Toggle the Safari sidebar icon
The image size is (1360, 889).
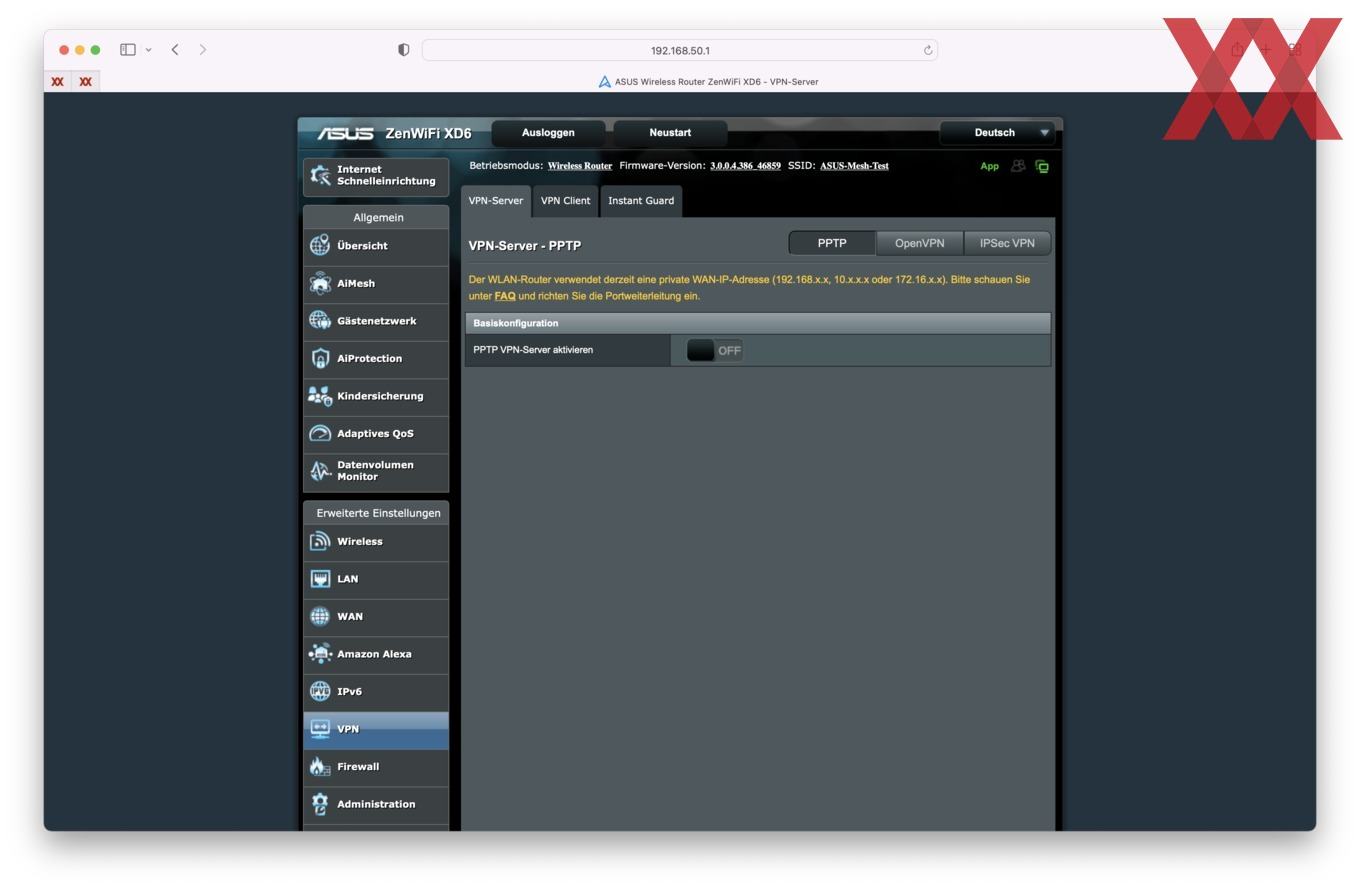click(x=128, y=49)
